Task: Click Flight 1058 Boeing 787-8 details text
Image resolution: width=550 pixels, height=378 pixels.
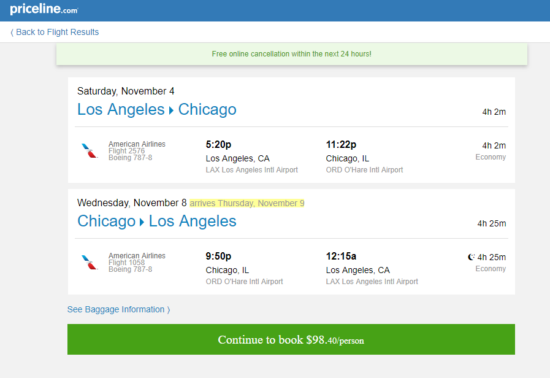Action: [130, 266]
